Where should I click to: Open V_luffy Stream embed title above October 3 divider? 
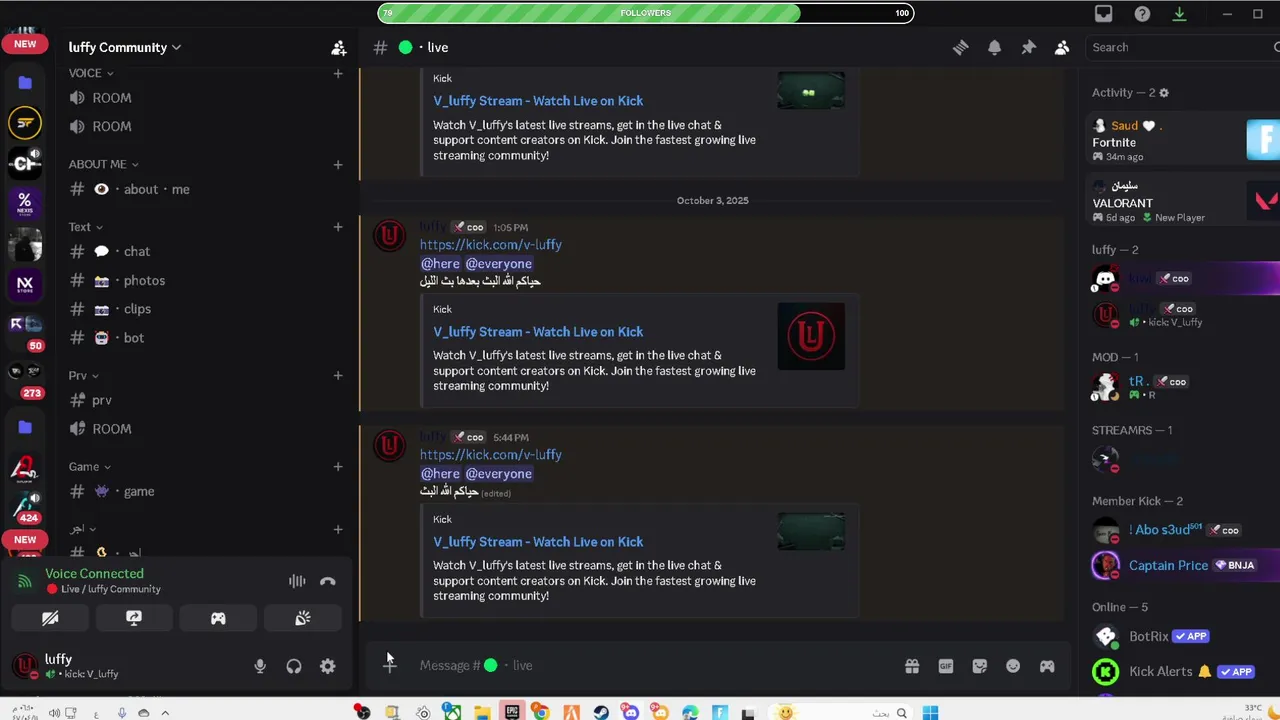pos(538,100)
